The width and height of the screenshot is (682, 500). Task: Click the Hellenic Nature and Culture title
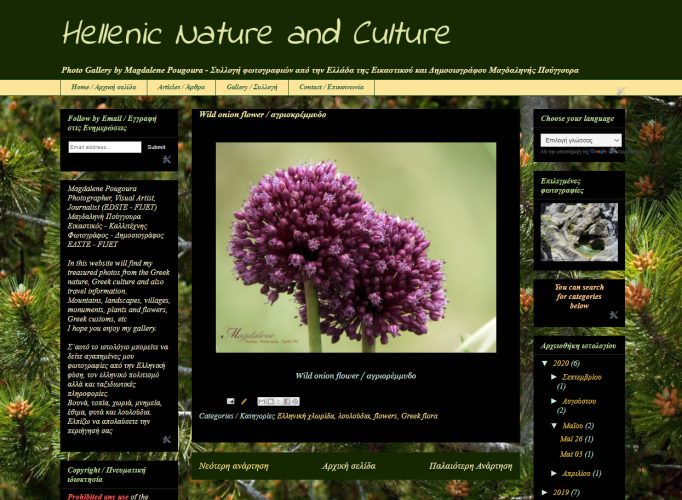pyautogui.click(x=257, y=33)
